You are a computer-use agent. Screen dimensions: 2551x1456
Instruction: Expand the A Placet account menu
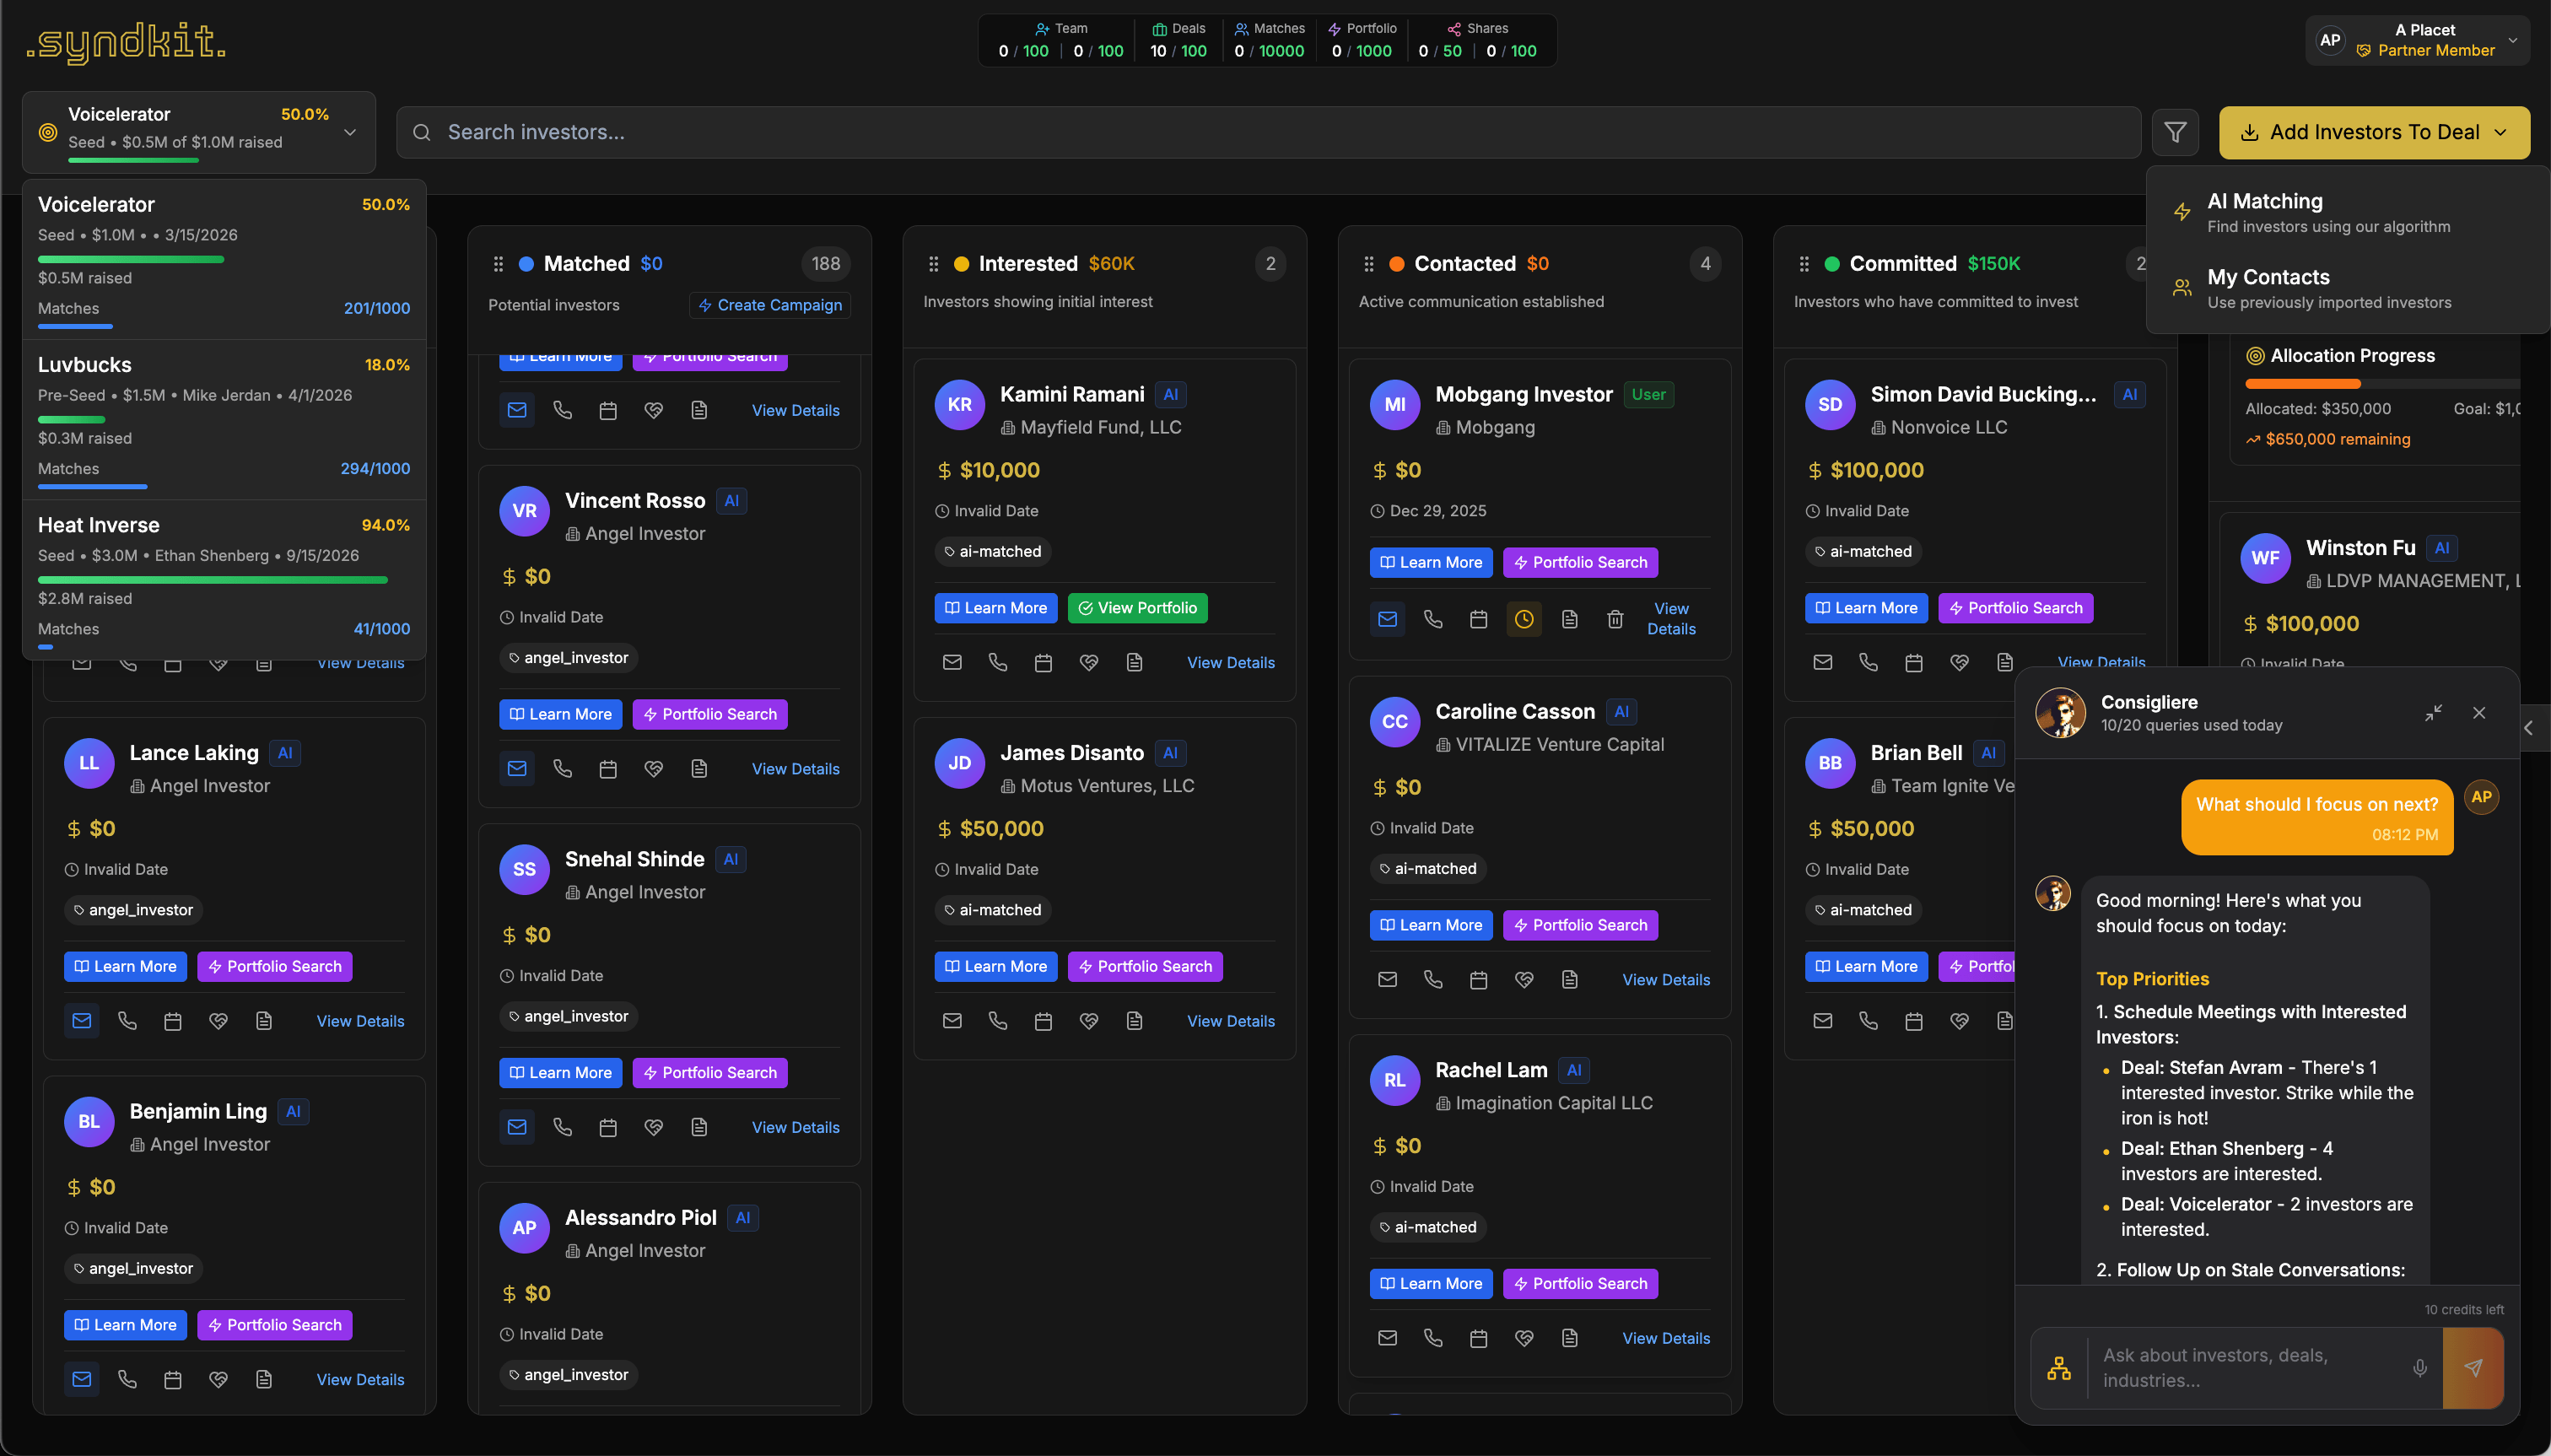click(2417, 40)
